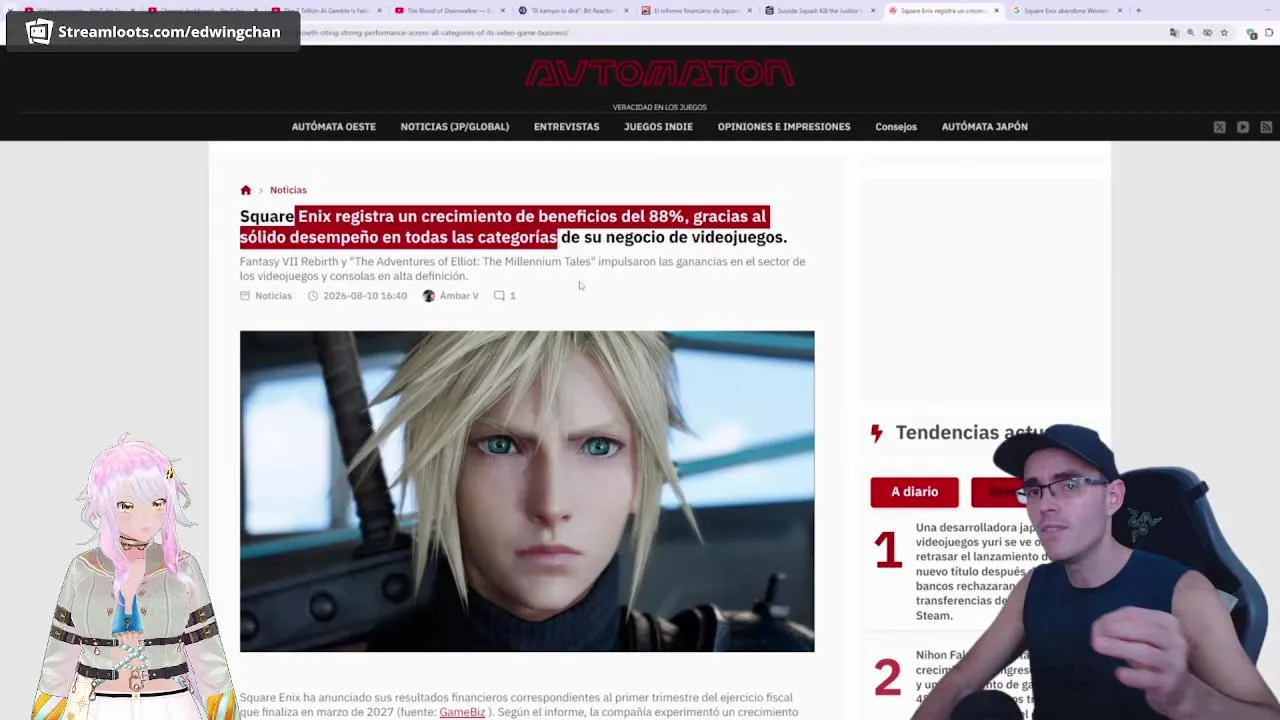Click the translate page icon in address bar
The width and height of the screenshot is (1280, 720).
pos(1174,33)
